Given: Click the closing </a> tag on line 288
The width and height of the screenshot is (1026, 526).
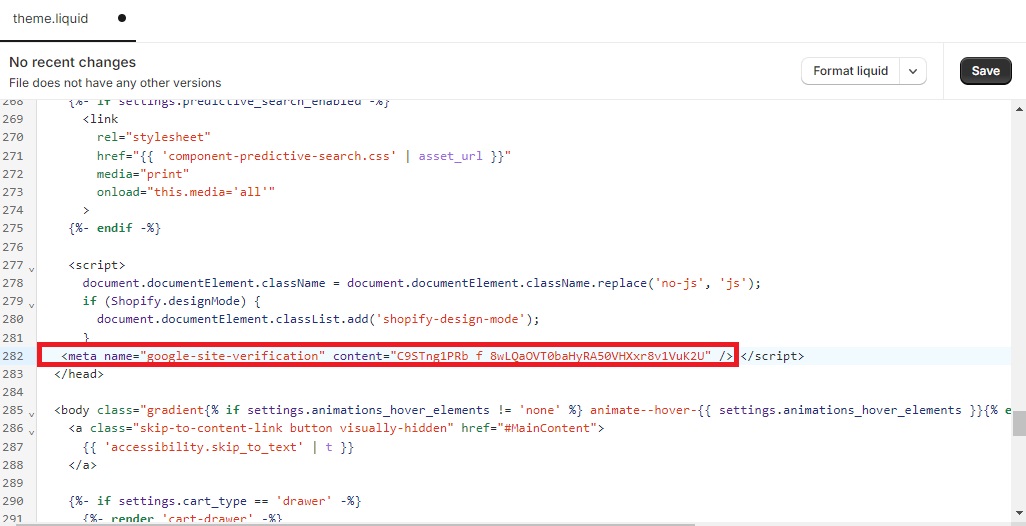Looking at the screenshot, I should 82,465.
